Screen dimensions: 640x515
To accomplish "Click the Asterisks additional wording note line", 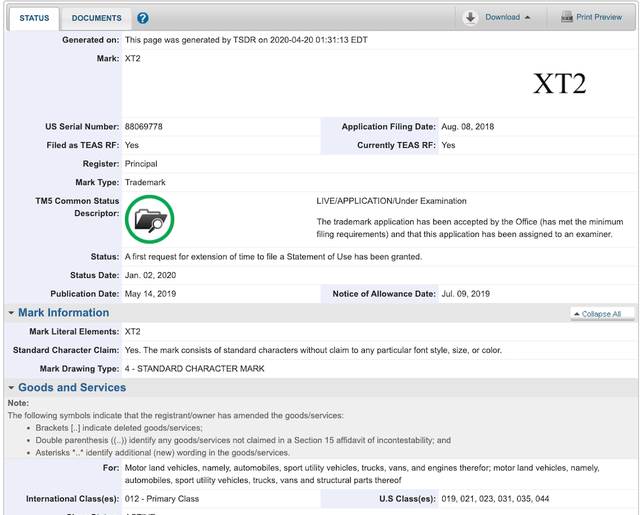I will 162,453.
